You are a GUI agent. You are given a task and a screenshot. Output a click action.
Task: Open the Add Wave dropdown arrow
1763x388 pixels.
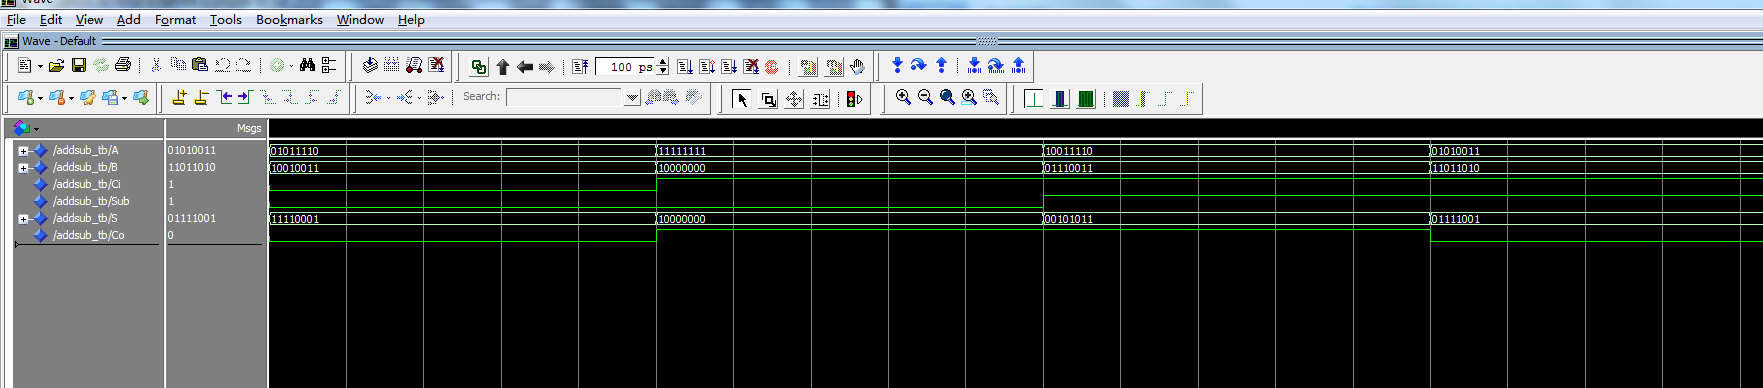[40, 99]
